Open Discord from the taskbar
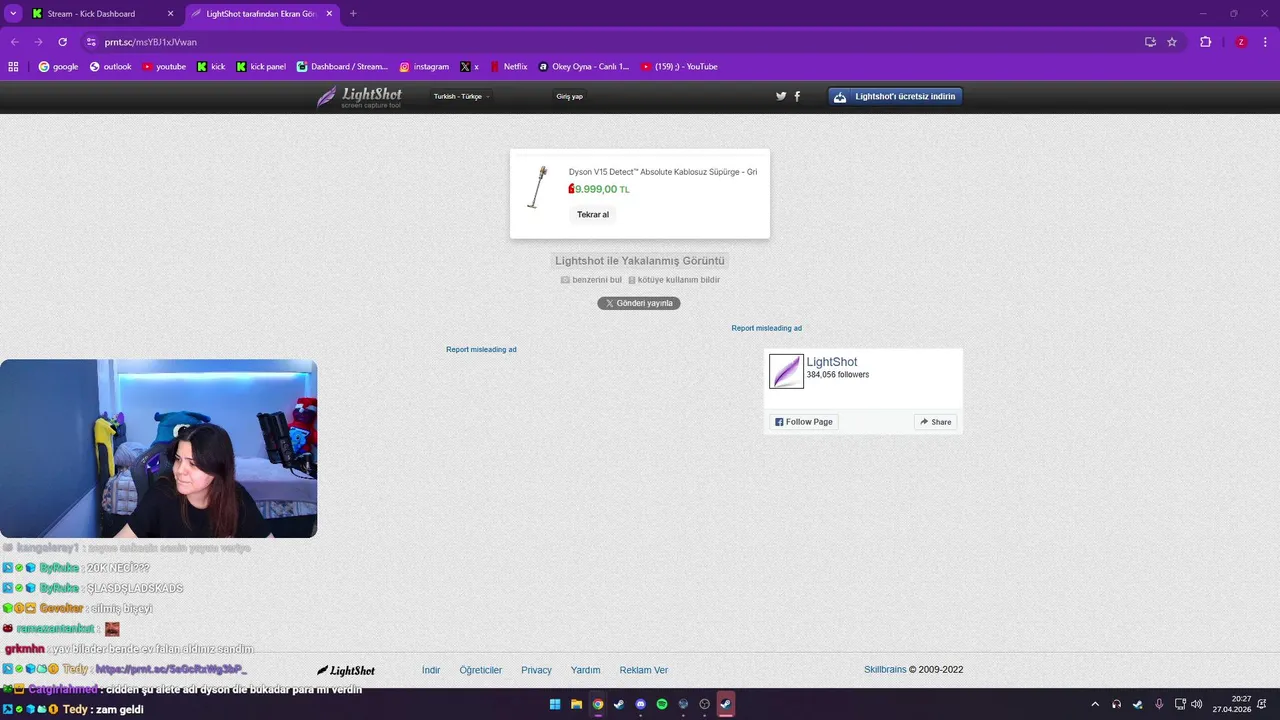Viewport: 1280px width, 720px height. 641,704
